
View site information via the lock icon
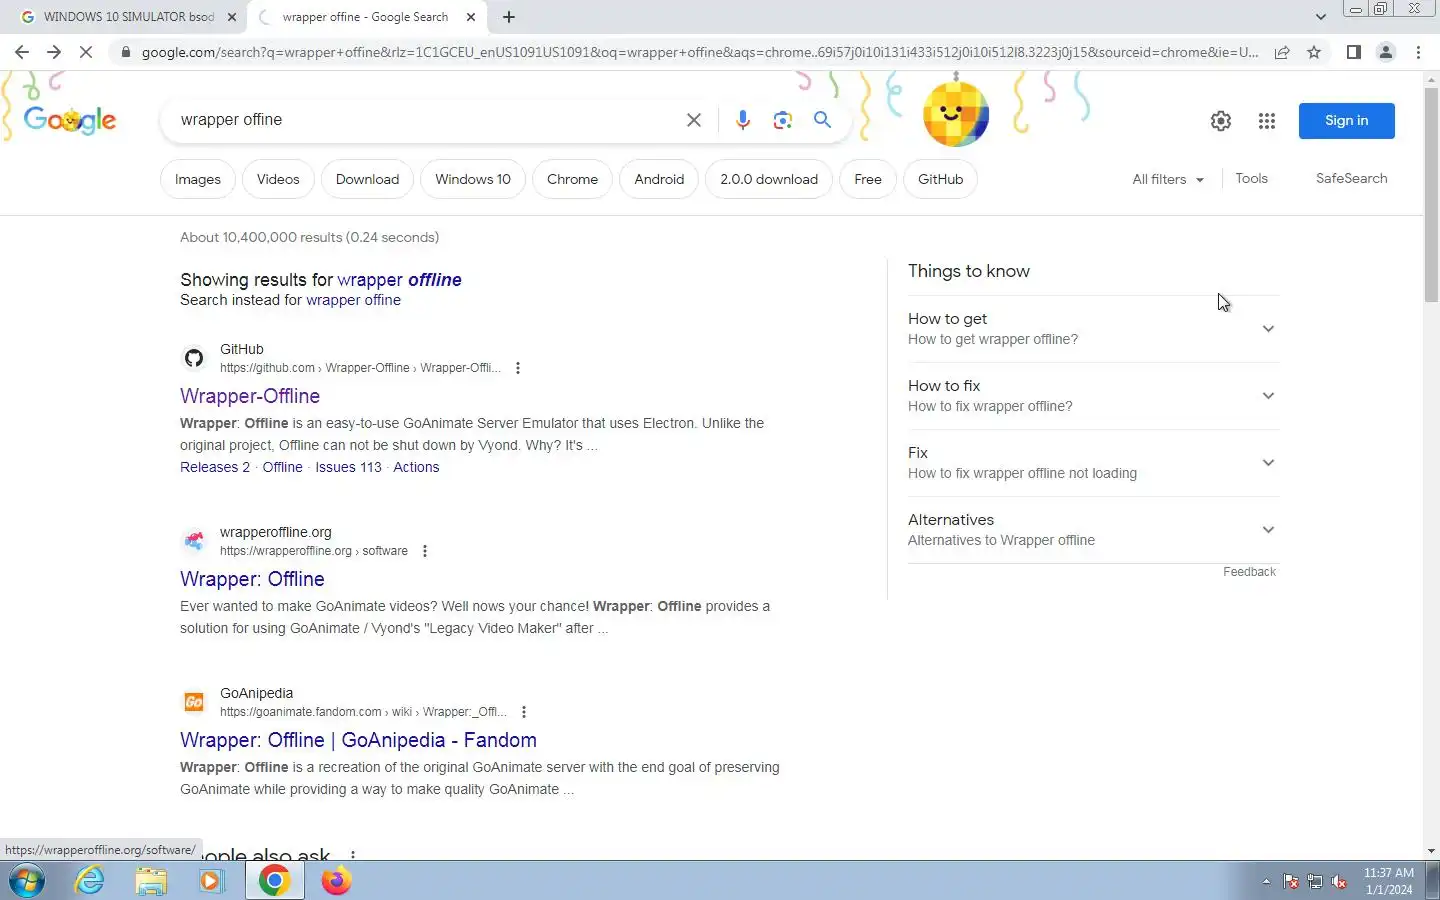[x=125, y=52]
